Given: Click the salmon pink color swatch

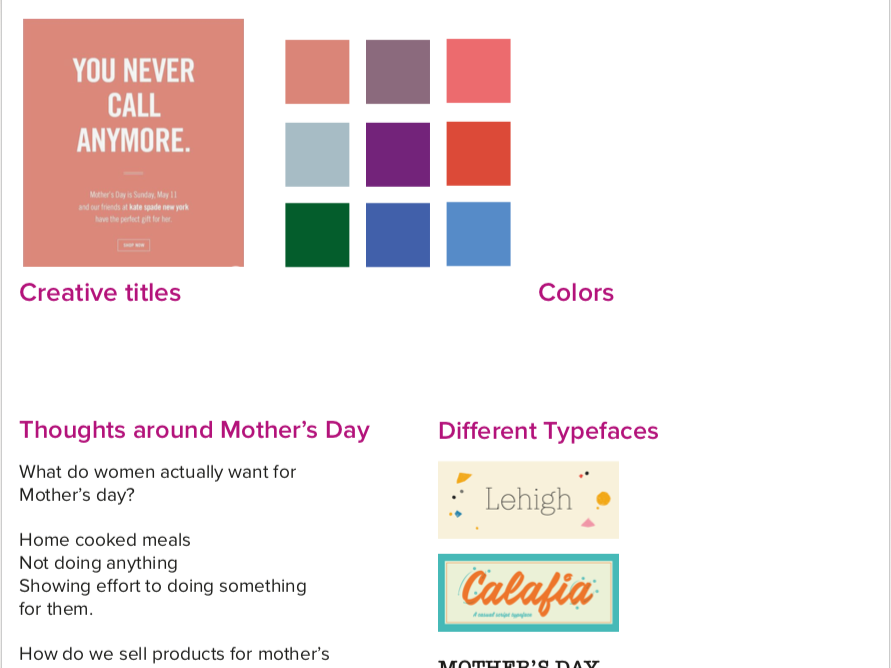Looking at the screenshot, I should [x=317, y=72].
